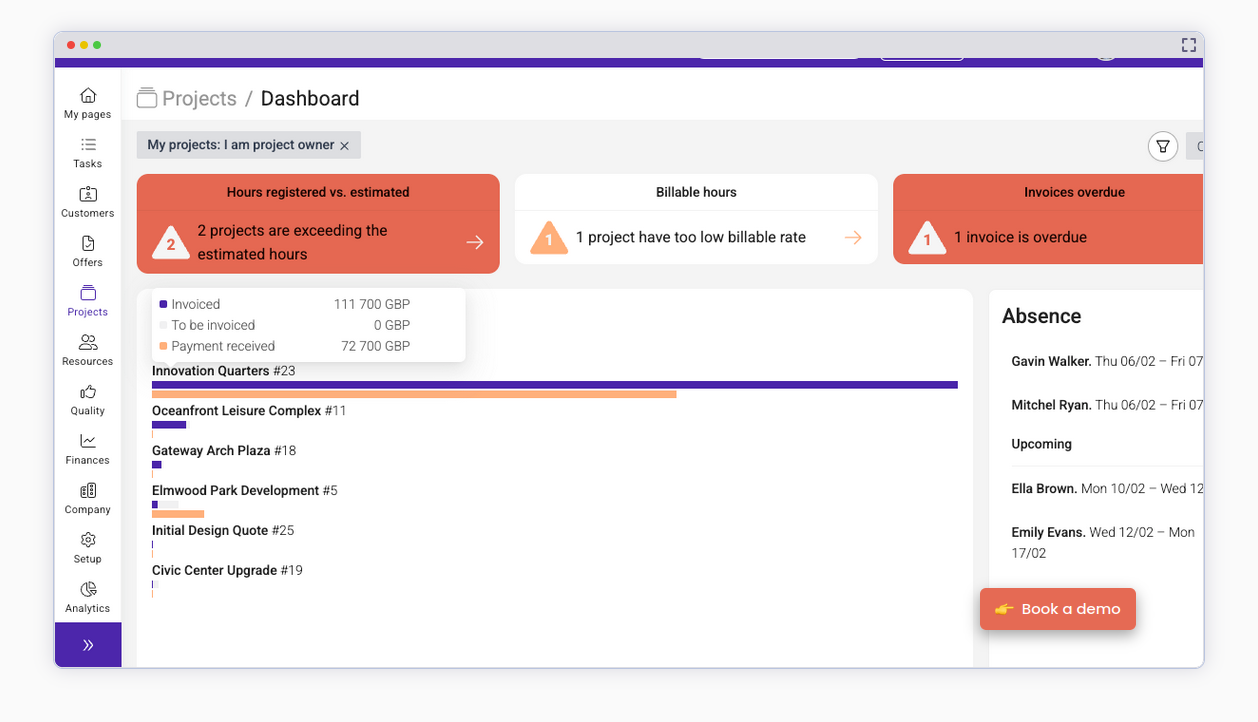The height and width of the screenshot is (722, 1258).
Task: Open the Finances section
Action: (87, 448)
